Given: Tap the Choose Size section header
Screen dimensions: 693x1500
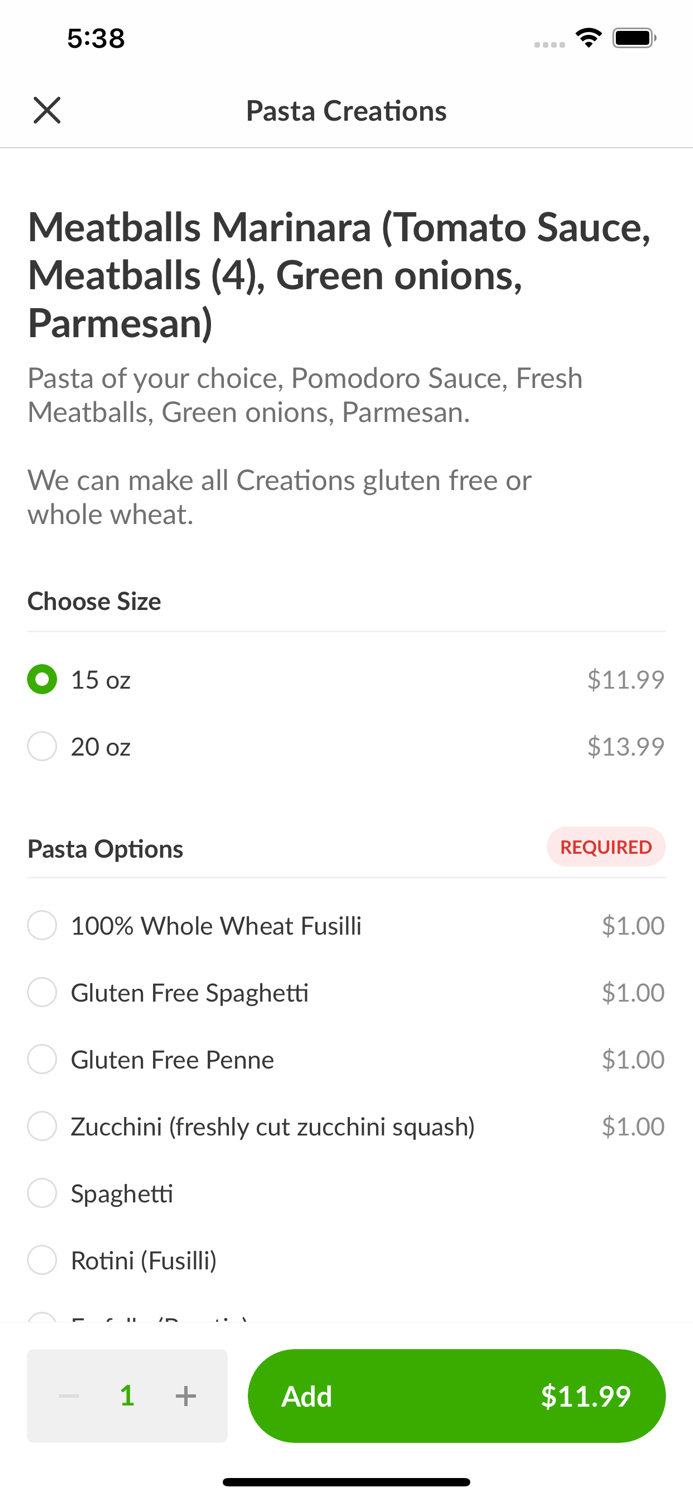Looking at the screenshot, I should [94, 601].
